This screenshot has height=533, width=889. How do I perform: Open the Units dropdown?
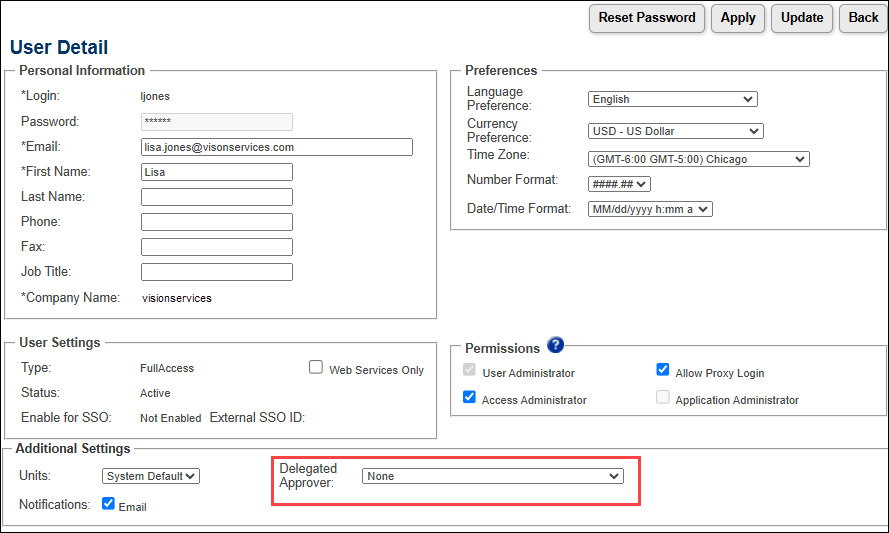point(151,476)
